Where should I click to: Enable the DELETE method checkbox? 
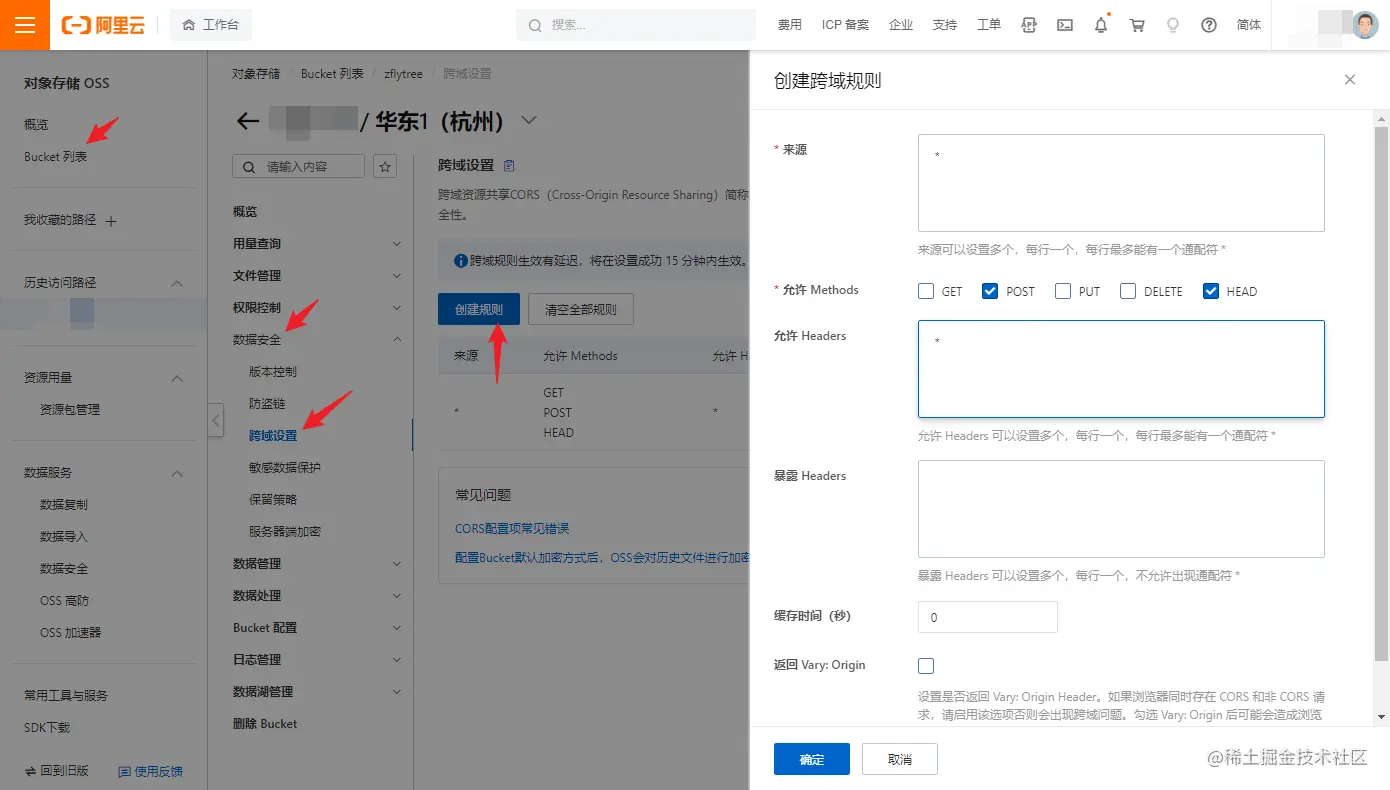[1128, 291]
